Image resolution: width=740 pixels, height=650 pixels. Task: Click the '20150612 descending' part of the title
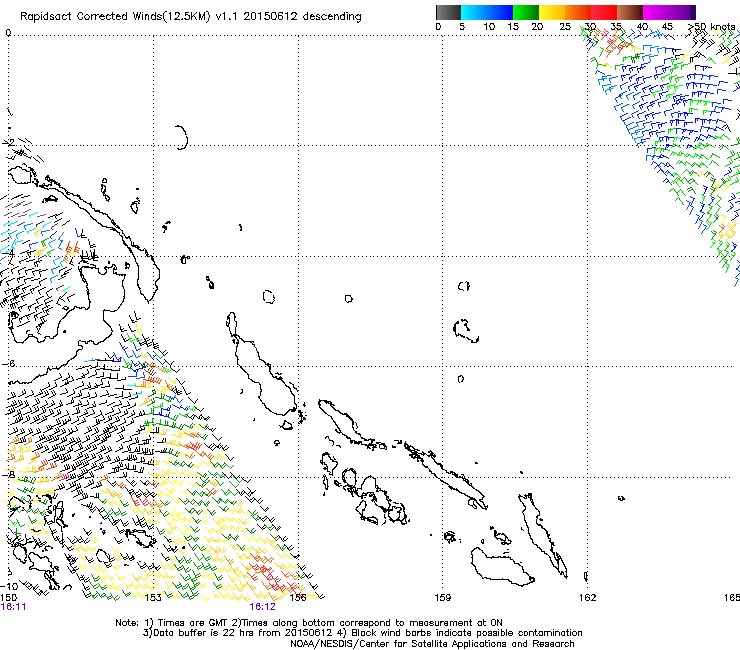point(303,17)
